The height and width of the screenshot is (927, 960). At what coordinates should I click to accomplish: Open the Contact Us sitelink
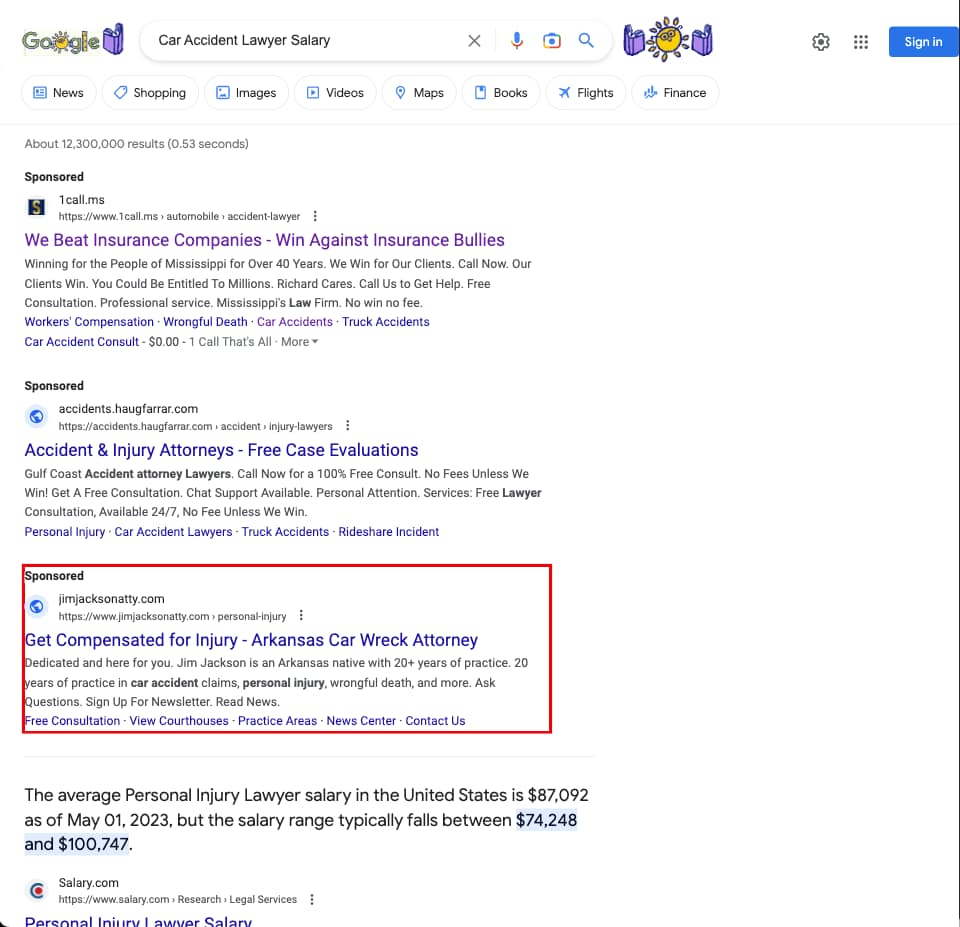435,721
